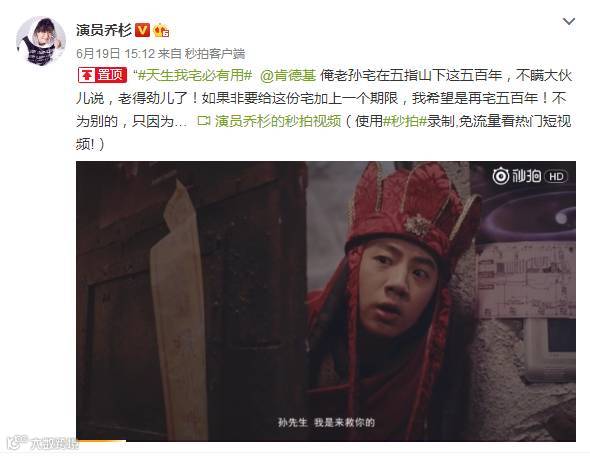This screenshot has width=590, height=456.
Task: Play the embedded video of red-hatted character
Action: tap(326, 301)
